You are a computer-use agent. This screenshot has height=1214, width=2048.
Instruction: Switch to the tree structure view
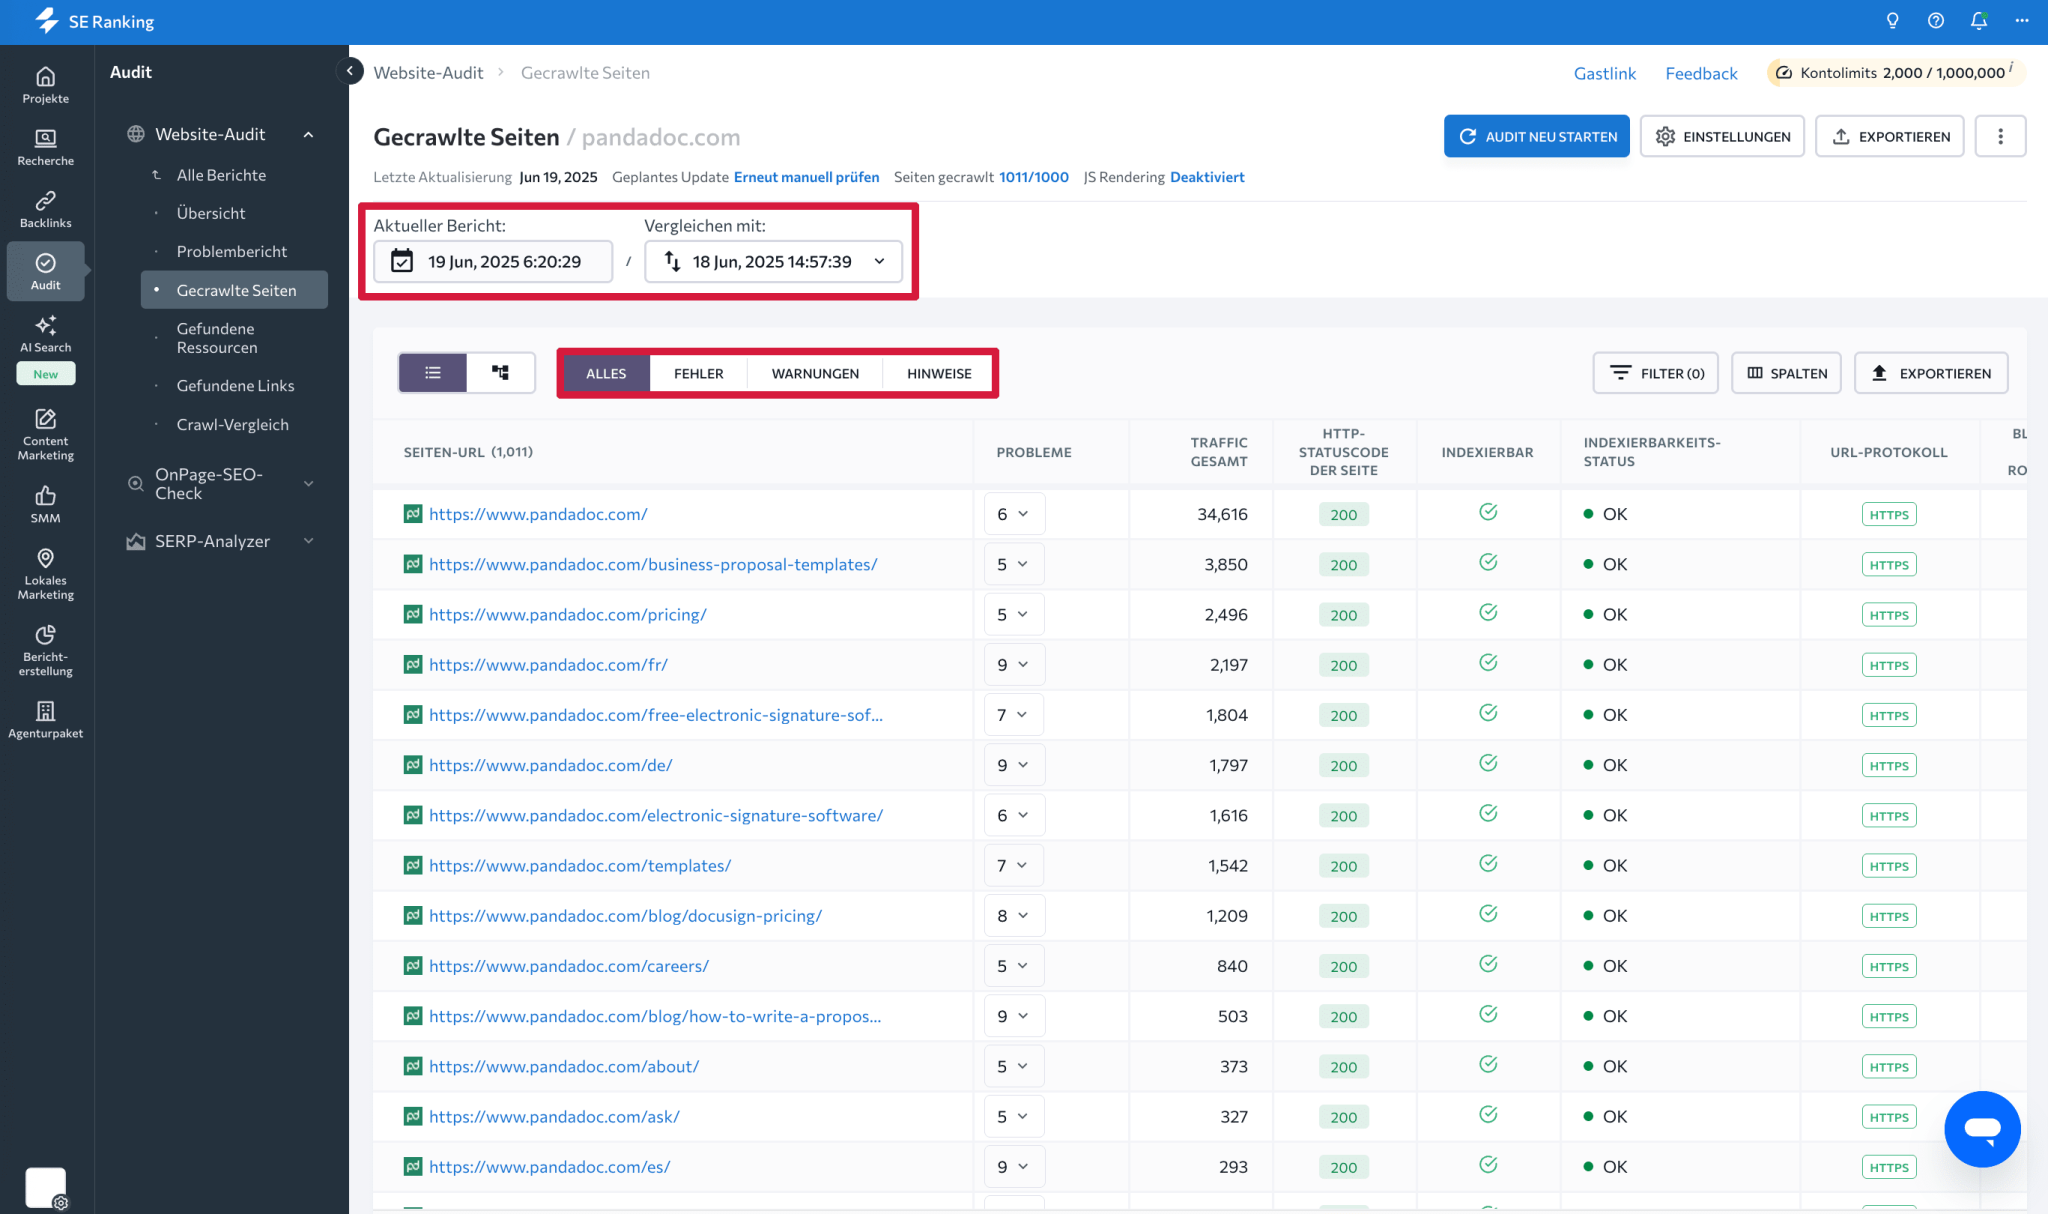501,373
